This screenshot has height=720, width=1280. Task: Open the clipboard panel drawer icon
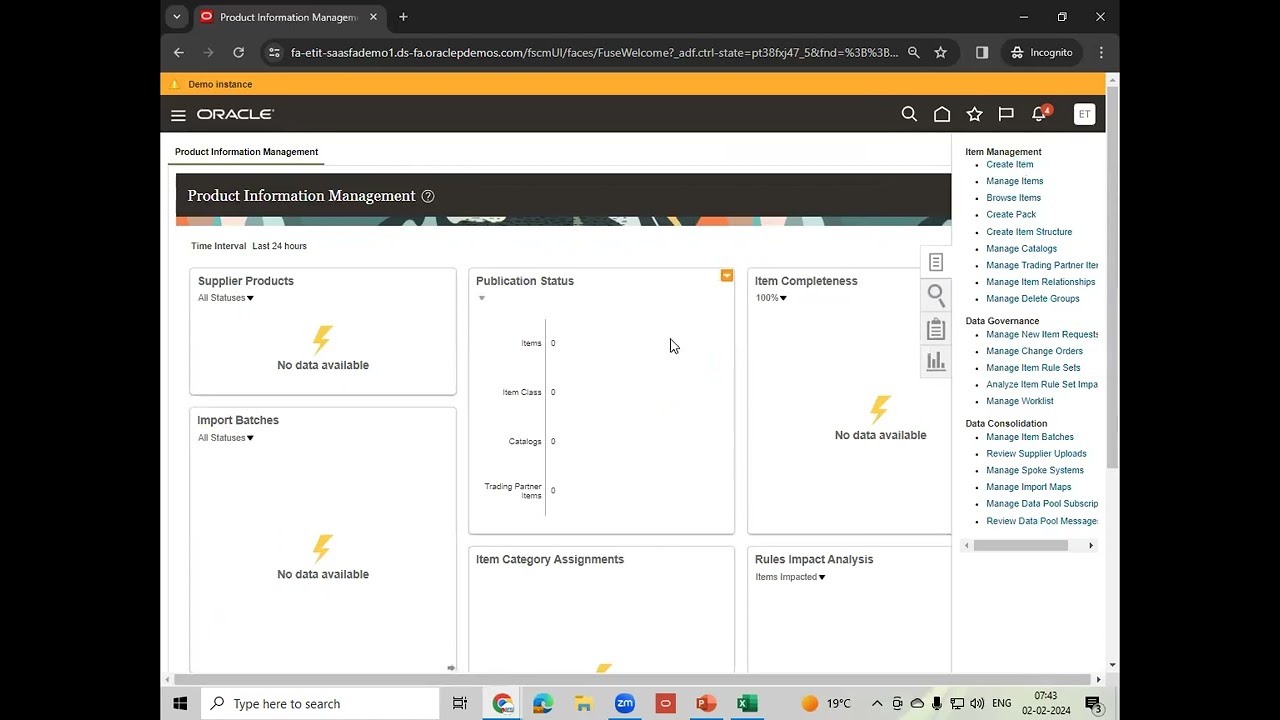pyautogui.click(x=936, y=328)
